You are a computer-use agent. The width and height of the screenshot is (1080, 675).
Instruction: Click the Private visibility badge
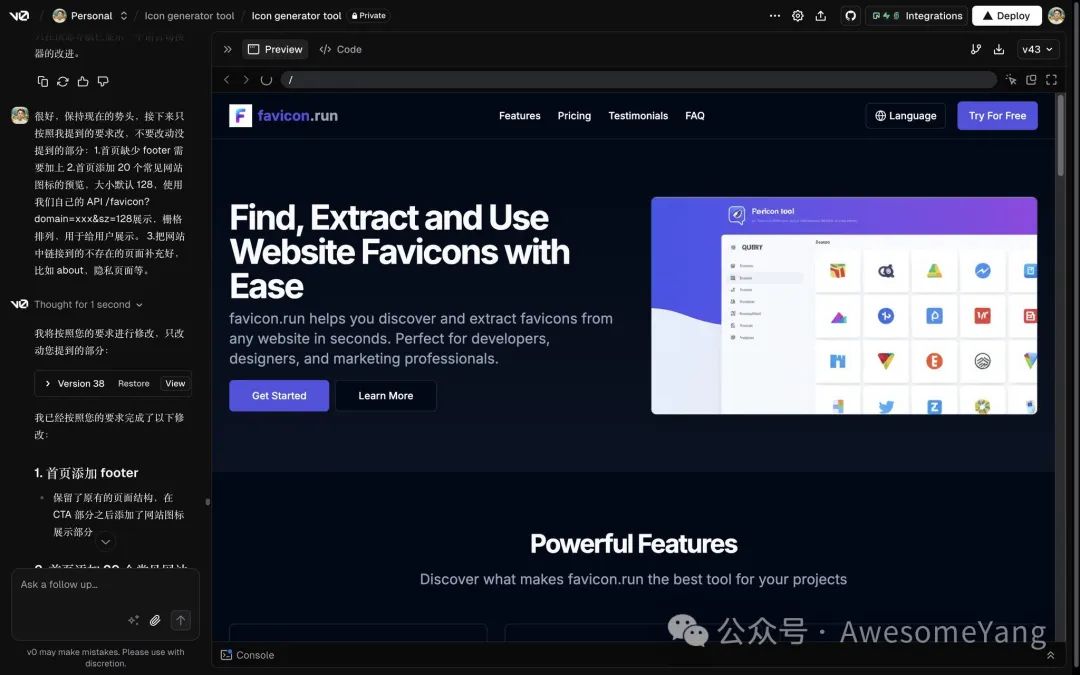[368, 15]
